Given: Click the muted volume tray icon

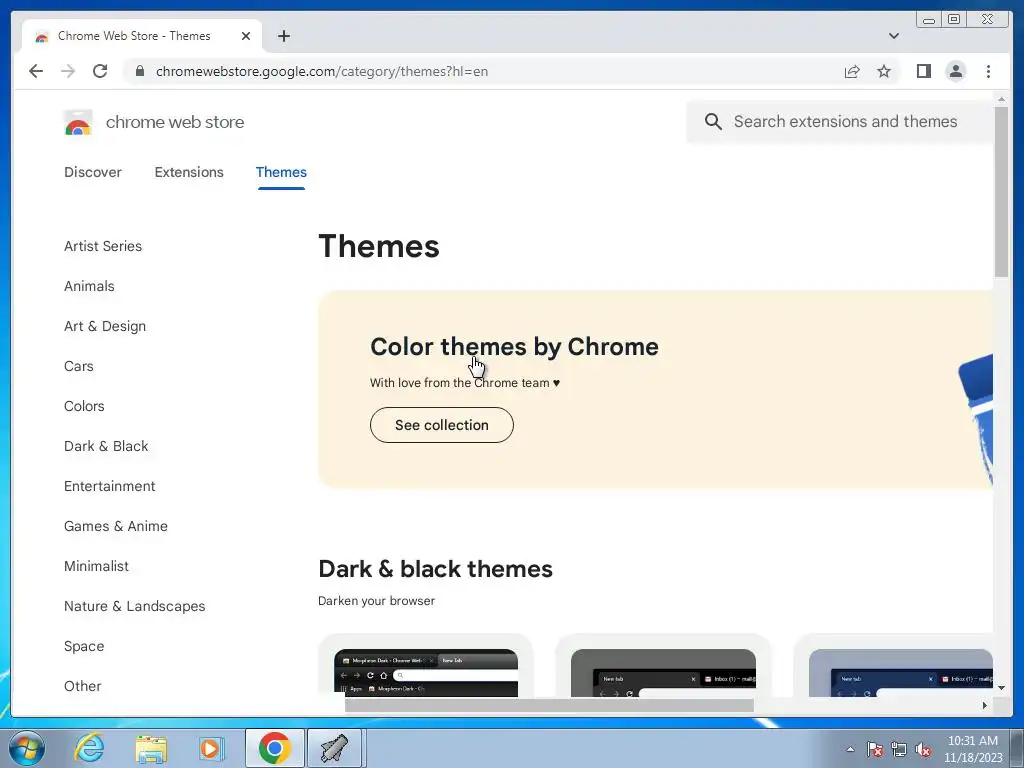Looking at the screenshot, I should [923, 749].
